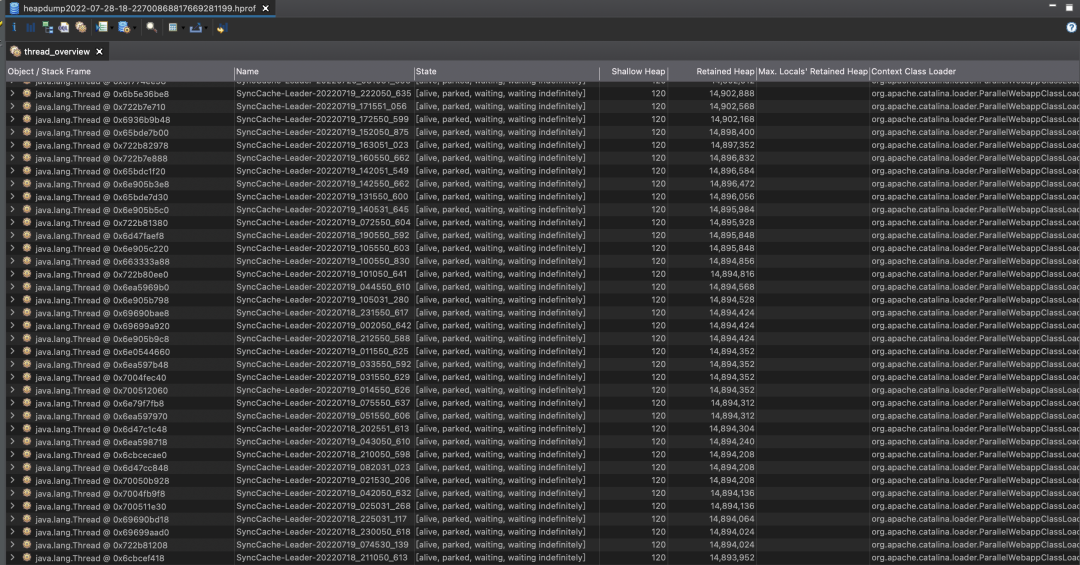1080x565 pixels.
Task: Open dropdown arrow beside Export icon
Action: click(206, 28)
